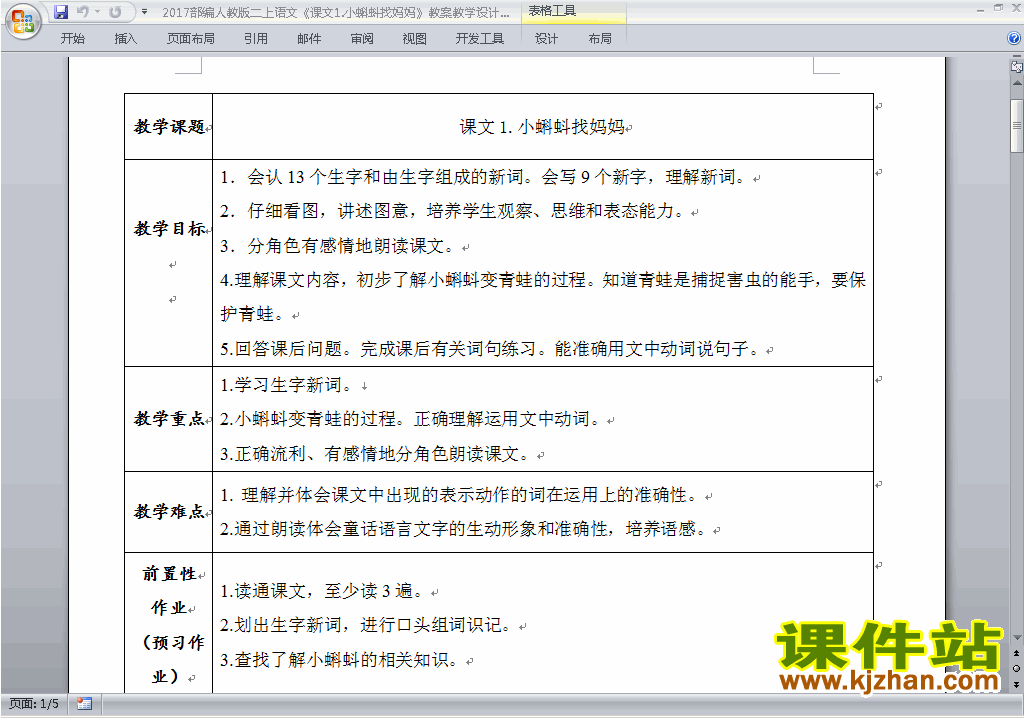Undo the last action
1024x718 pixels.
click(82, 12)
